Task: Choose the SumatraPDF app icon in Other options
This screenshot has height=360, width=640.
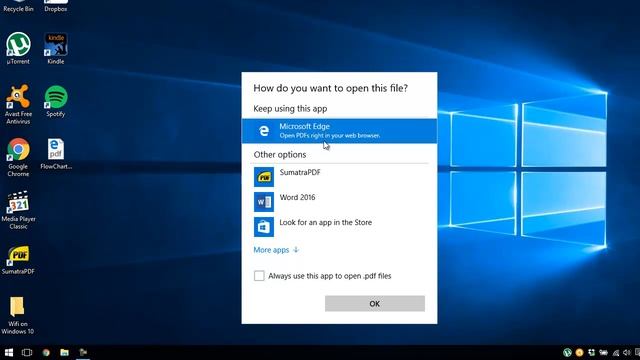Action: (264, 177)
